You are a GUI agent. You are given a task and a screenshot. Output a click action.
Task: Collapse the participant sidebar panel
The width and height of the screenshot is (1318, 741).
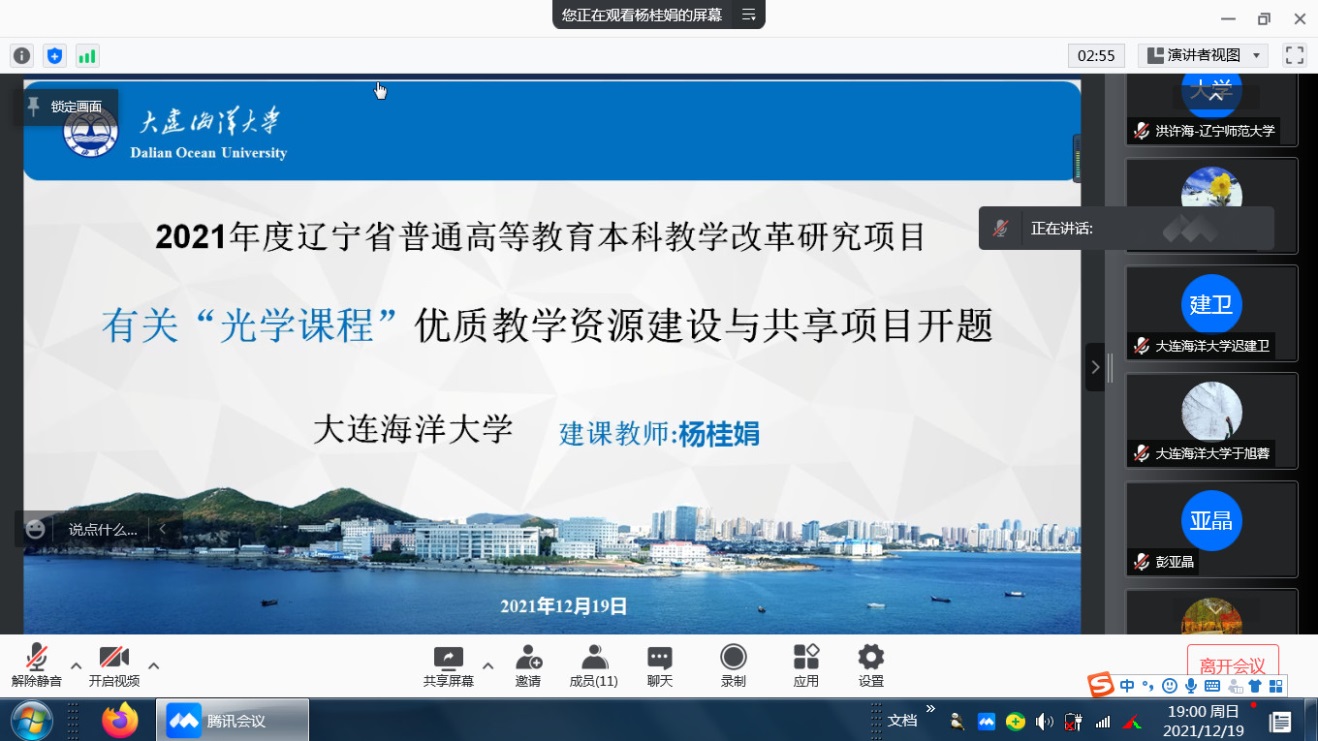pos(1095,367)
